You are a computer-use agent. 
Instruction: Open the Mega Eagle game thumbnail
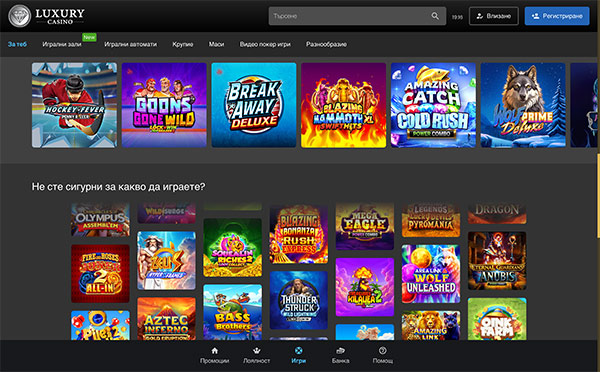tap(365, 227)
